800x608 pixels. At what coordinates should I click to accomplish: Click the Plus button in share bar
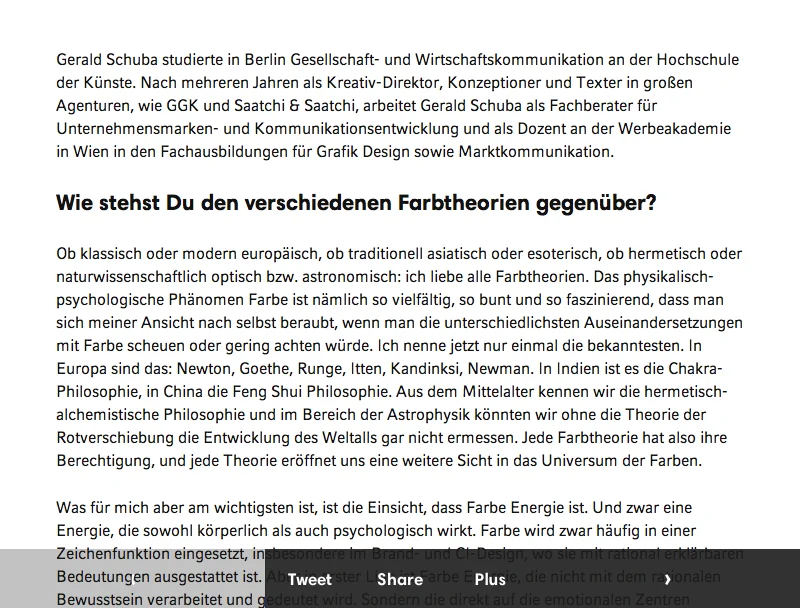click(x=490, y=579)
